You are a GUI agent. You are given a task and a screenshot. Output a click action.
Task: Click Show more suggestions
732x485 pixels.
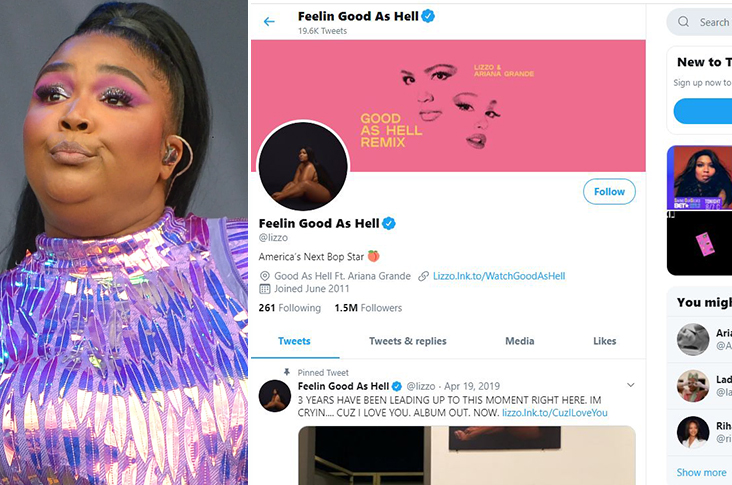tap(702, 472)
